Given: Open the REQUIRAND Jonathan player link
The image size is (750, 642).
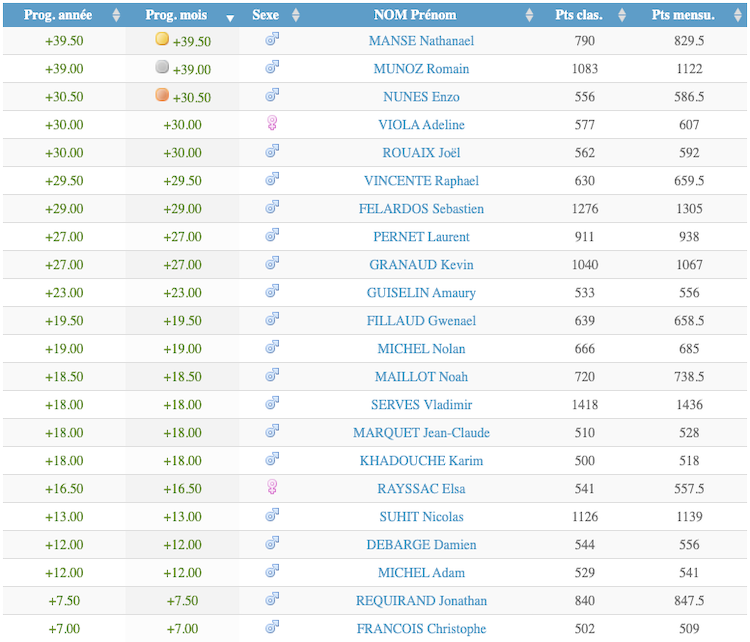Looking at the screenshot, I should point(421,601).
